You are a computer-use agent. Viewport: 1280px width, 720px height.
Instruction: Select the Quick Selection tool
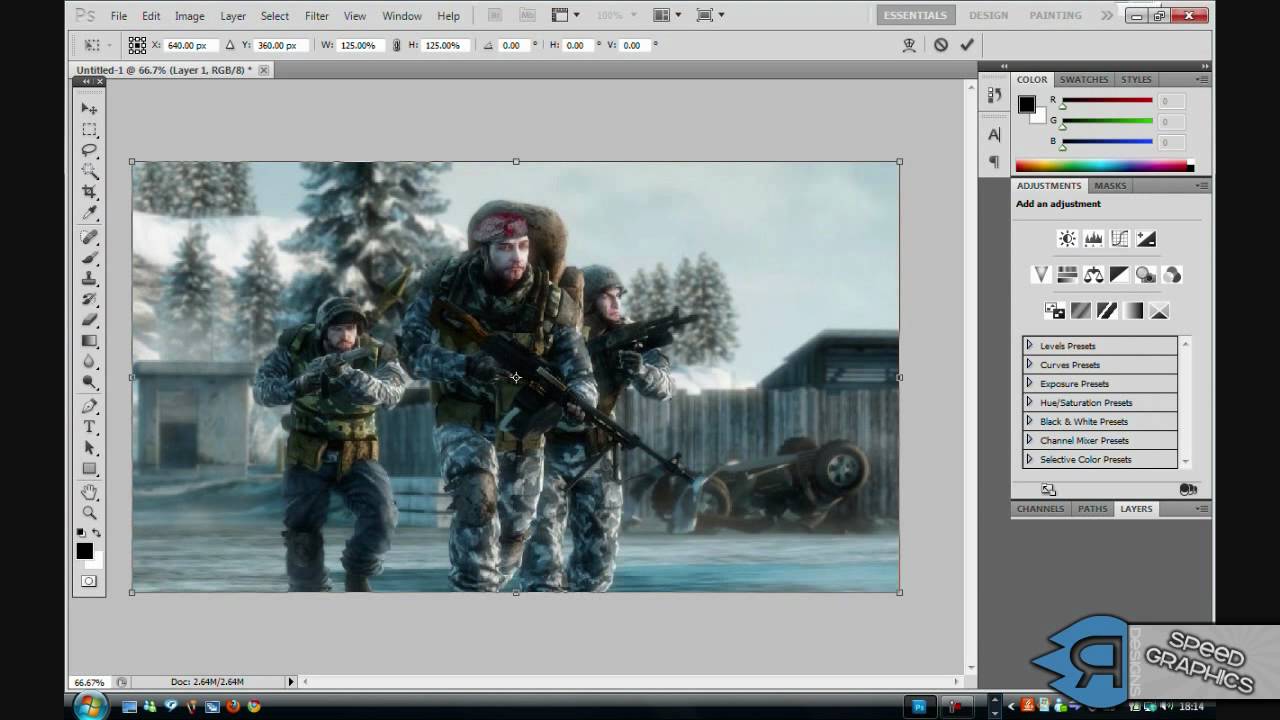pos(89,171)
